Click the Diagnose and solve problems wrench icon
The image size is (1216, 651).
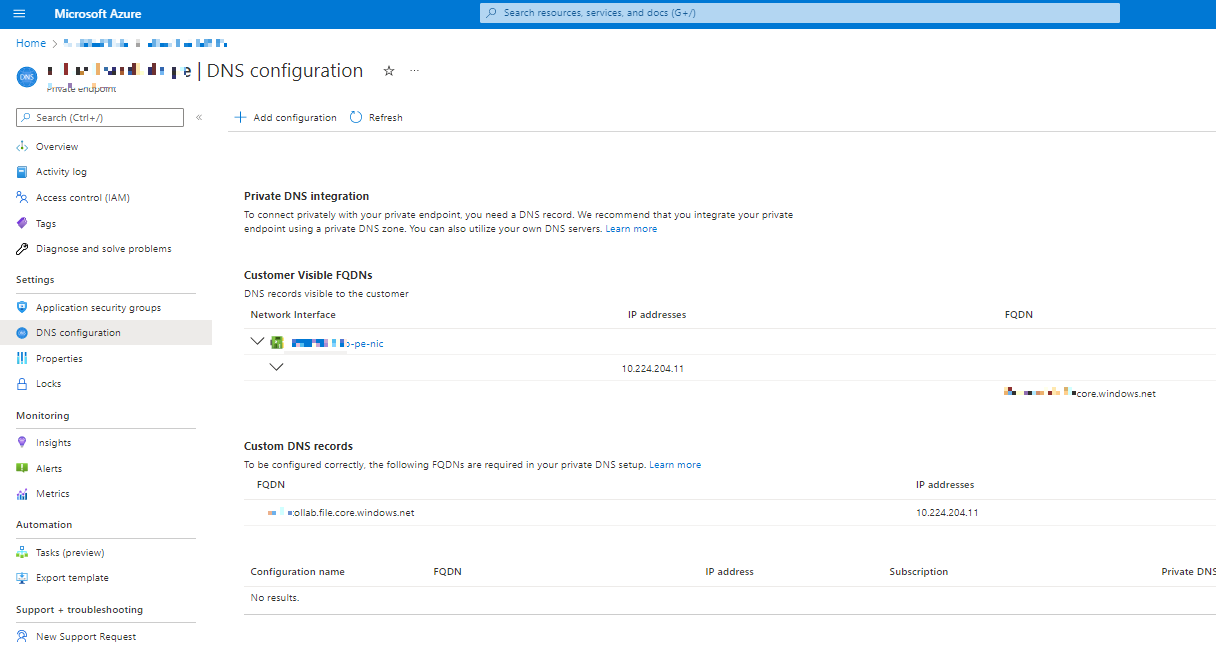tap(22, 249)
